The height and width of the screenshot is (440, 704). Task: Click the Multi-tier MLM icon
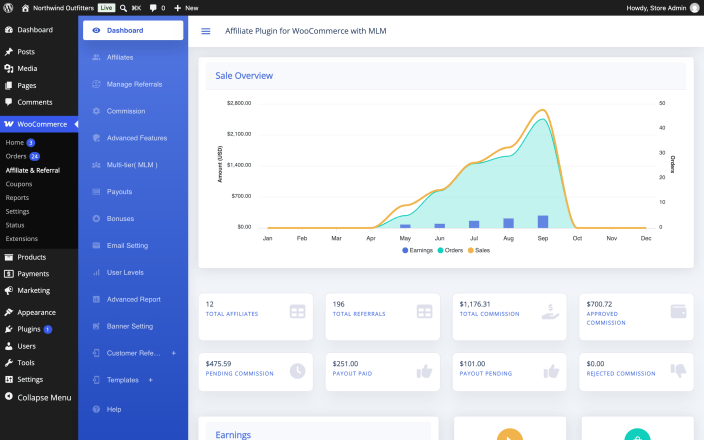pyautogui.click(x=96, y=165)
